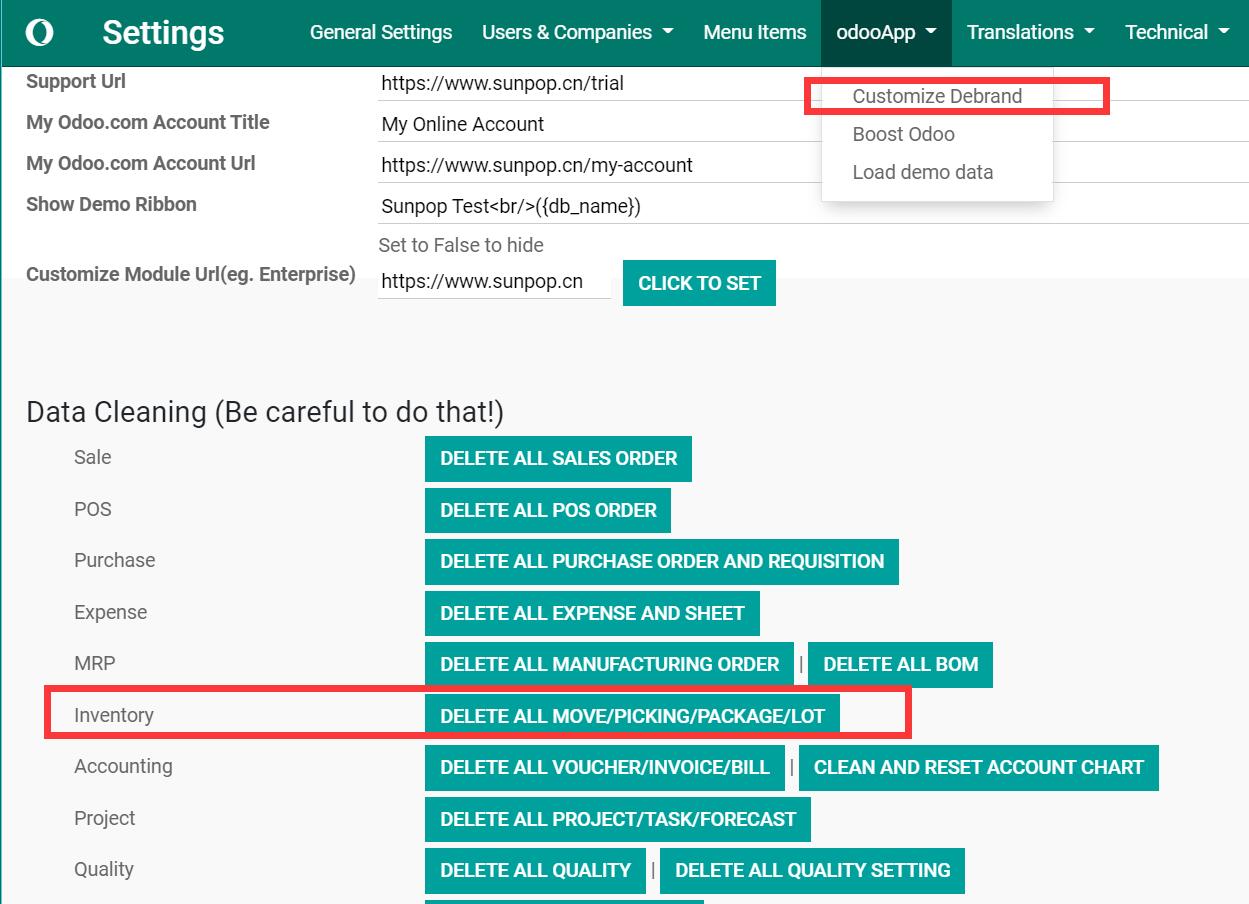The height and width of the screenshot is (904, 1249).
Task: Click the CLICK TO SET button
Action: (699, 283)
